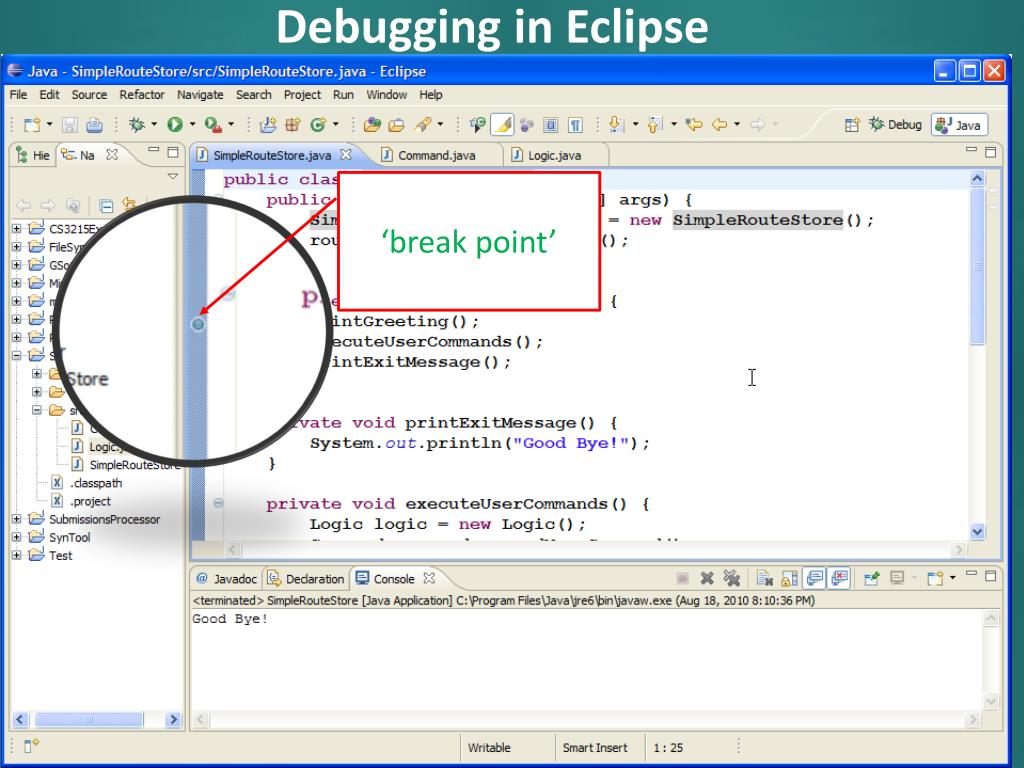1024x768 pixels.
Task: Open the Run button dropdown arrow
Action: click(192, 124)
